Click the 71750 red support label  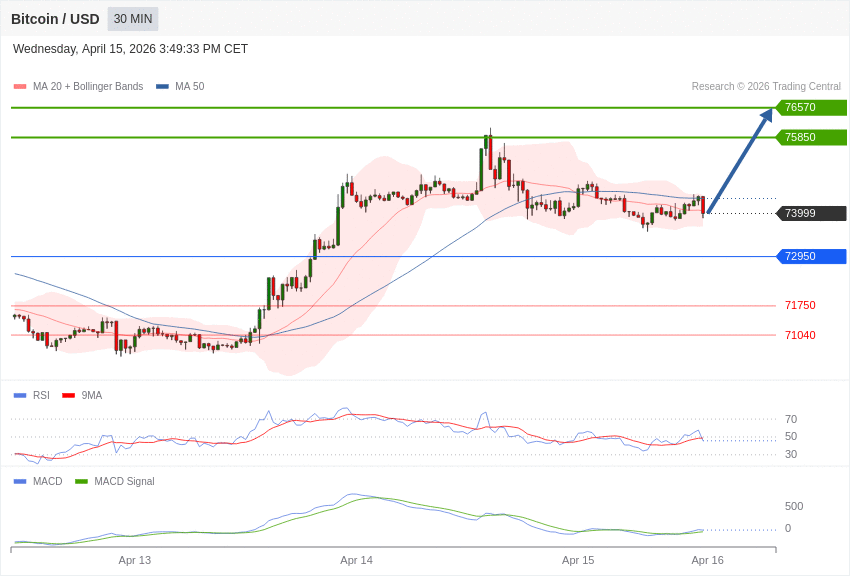coord(800,306)
